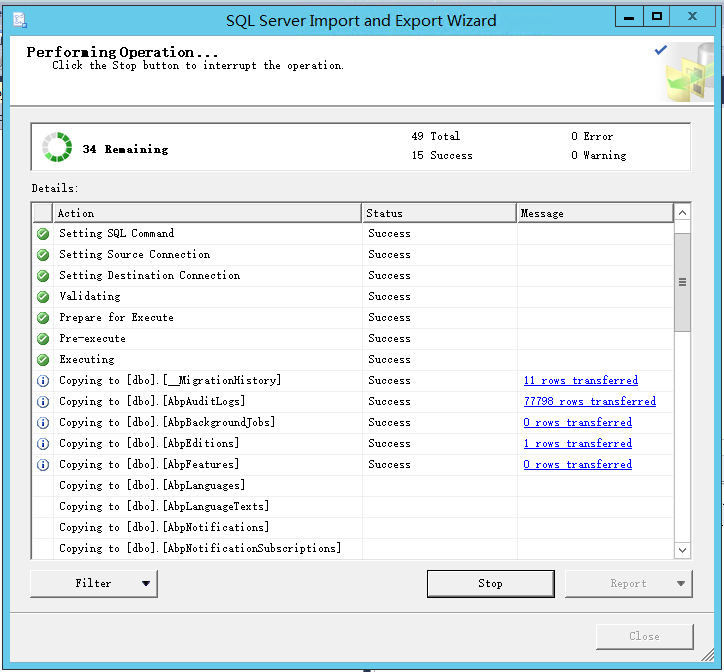
Task: Click info icon for AbpAuditLogs row
Action: [43, 402]
